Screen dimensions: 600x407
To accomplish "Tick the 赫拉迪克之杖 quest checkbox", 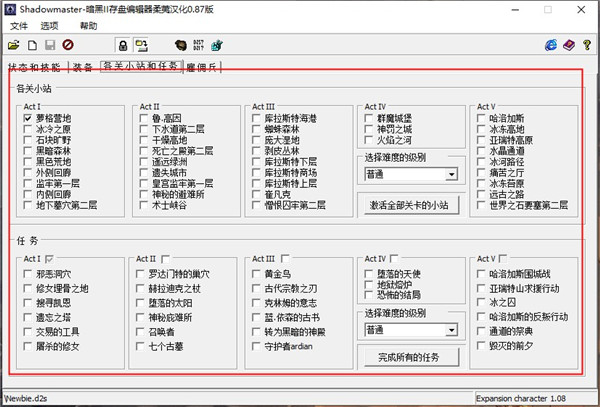I will click(140, 288).
